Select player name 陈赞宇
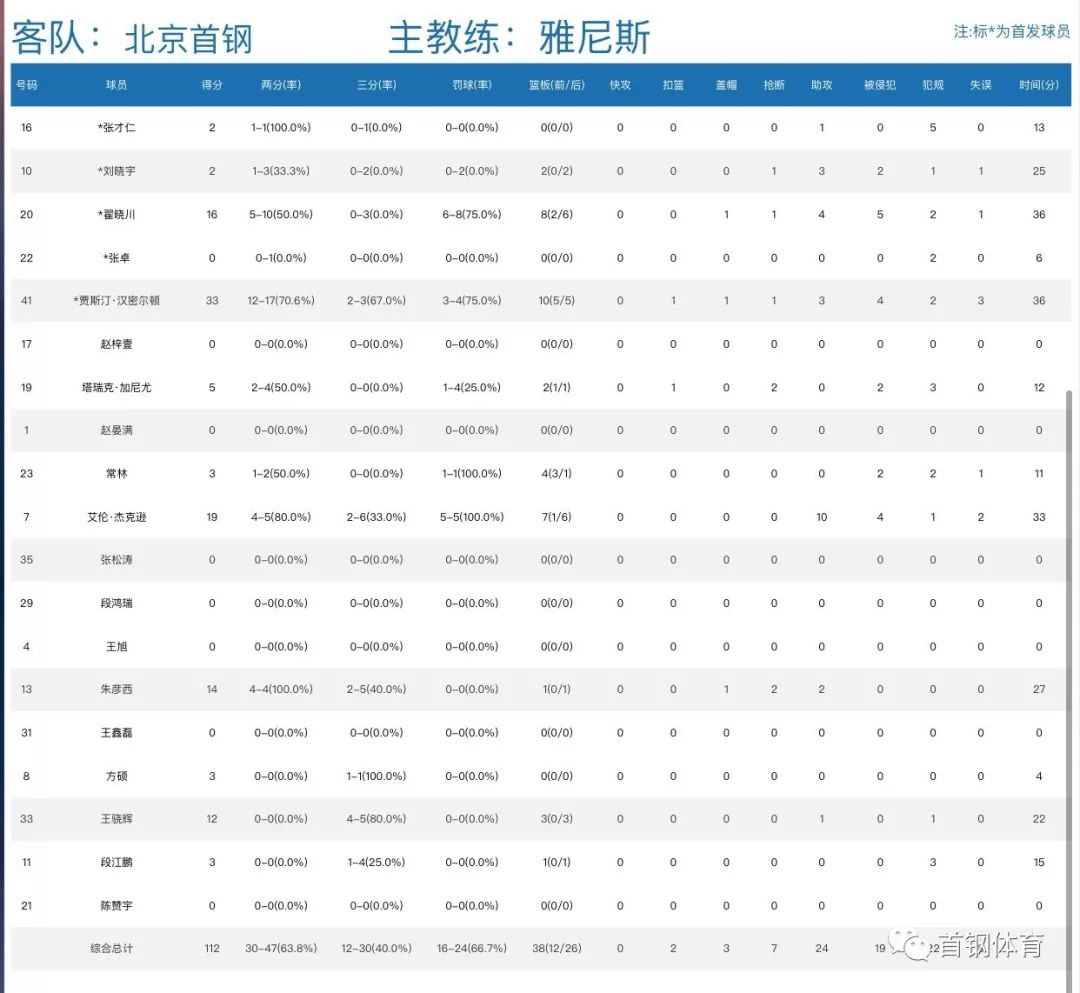The width and height of the screenshot is (1080, 993). (x=116, y=905)
